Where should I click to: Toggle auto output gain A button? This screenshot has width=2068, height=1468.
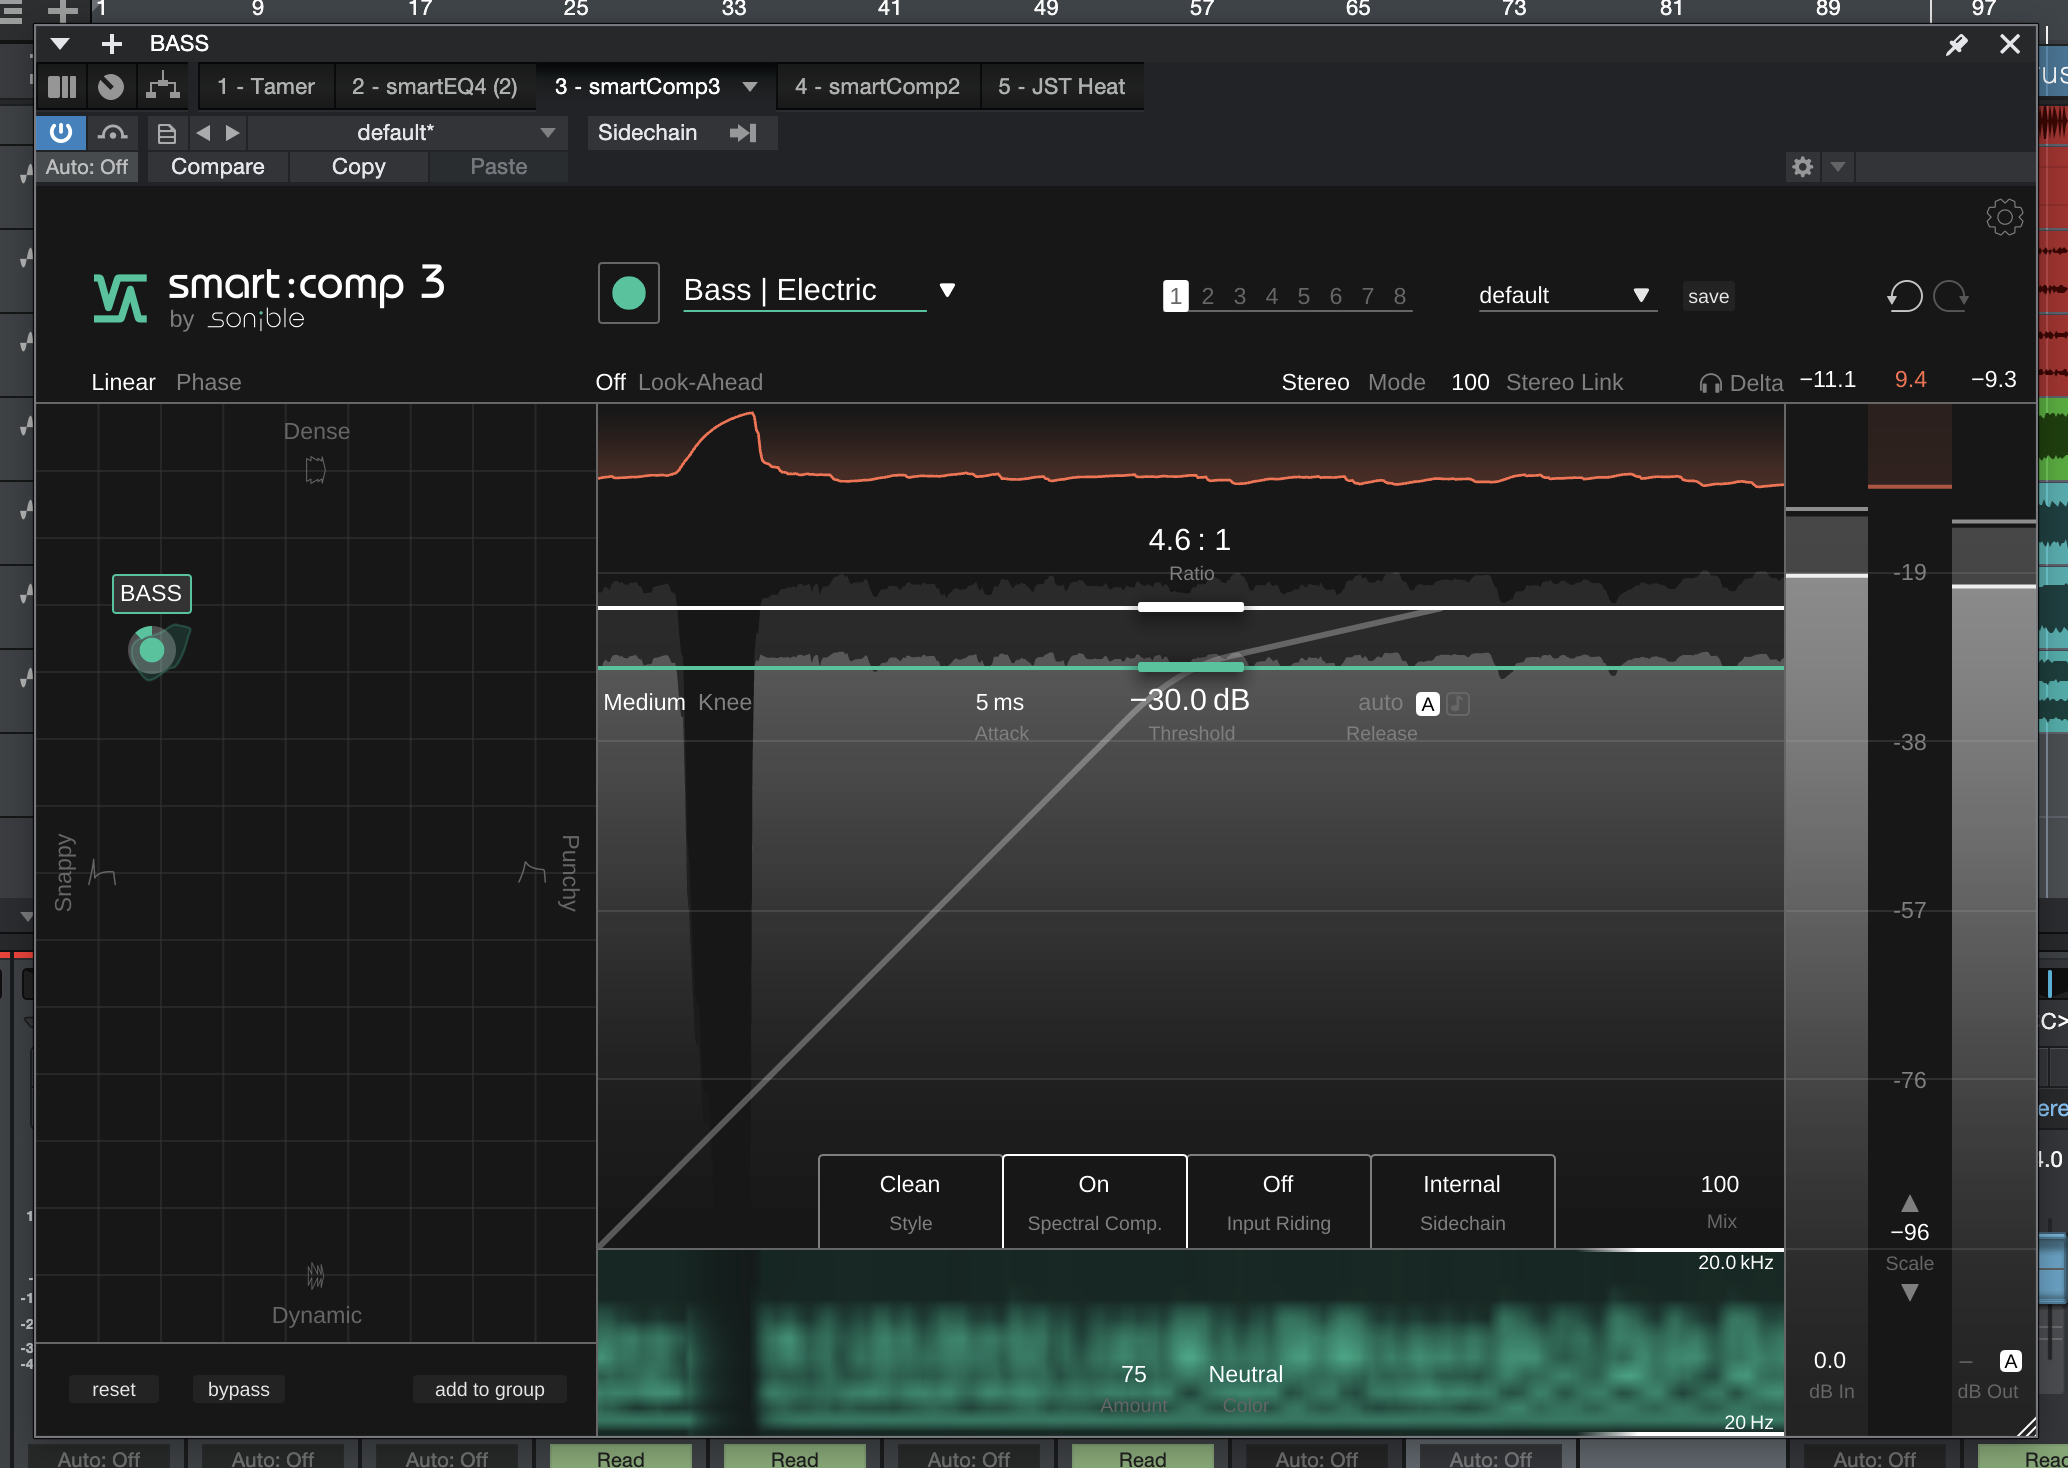coord(2011,1361)
